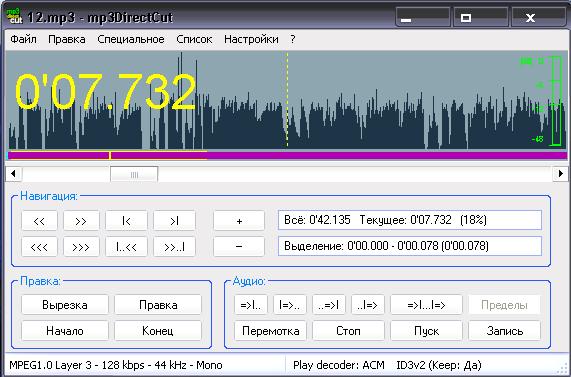Click the magenta overview position bar

pyautogui.click(x=287, y=156)
